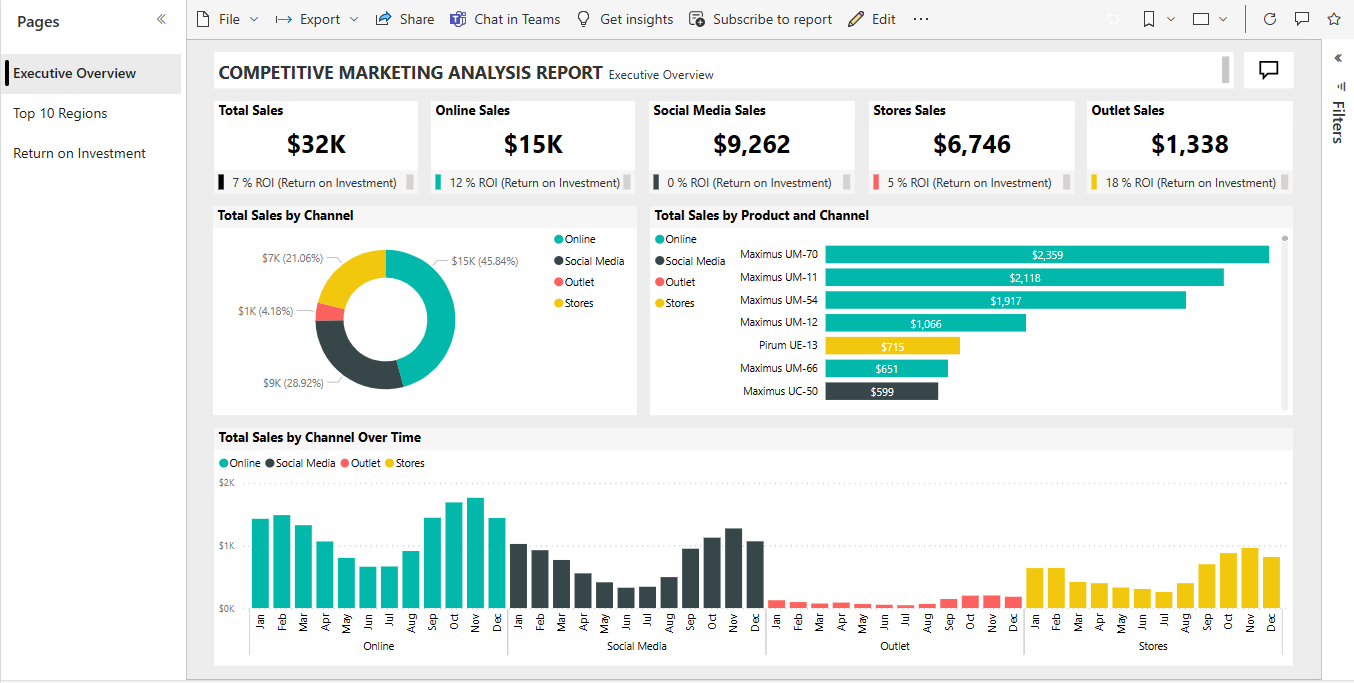Image resolution: width=1354 pixels, height=683 pixels.
Task: Switch to the Top 10 Regions page
Action: [60, 113]
